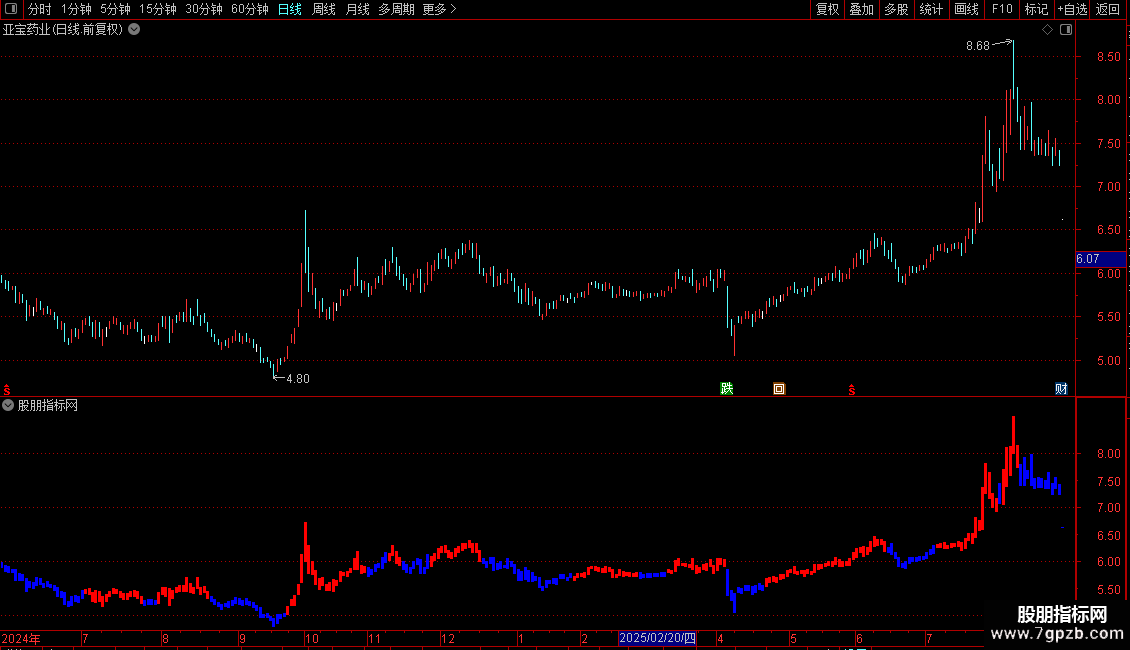
Task: Open the 多周期 multi-period view
Action: click(396, 9)
